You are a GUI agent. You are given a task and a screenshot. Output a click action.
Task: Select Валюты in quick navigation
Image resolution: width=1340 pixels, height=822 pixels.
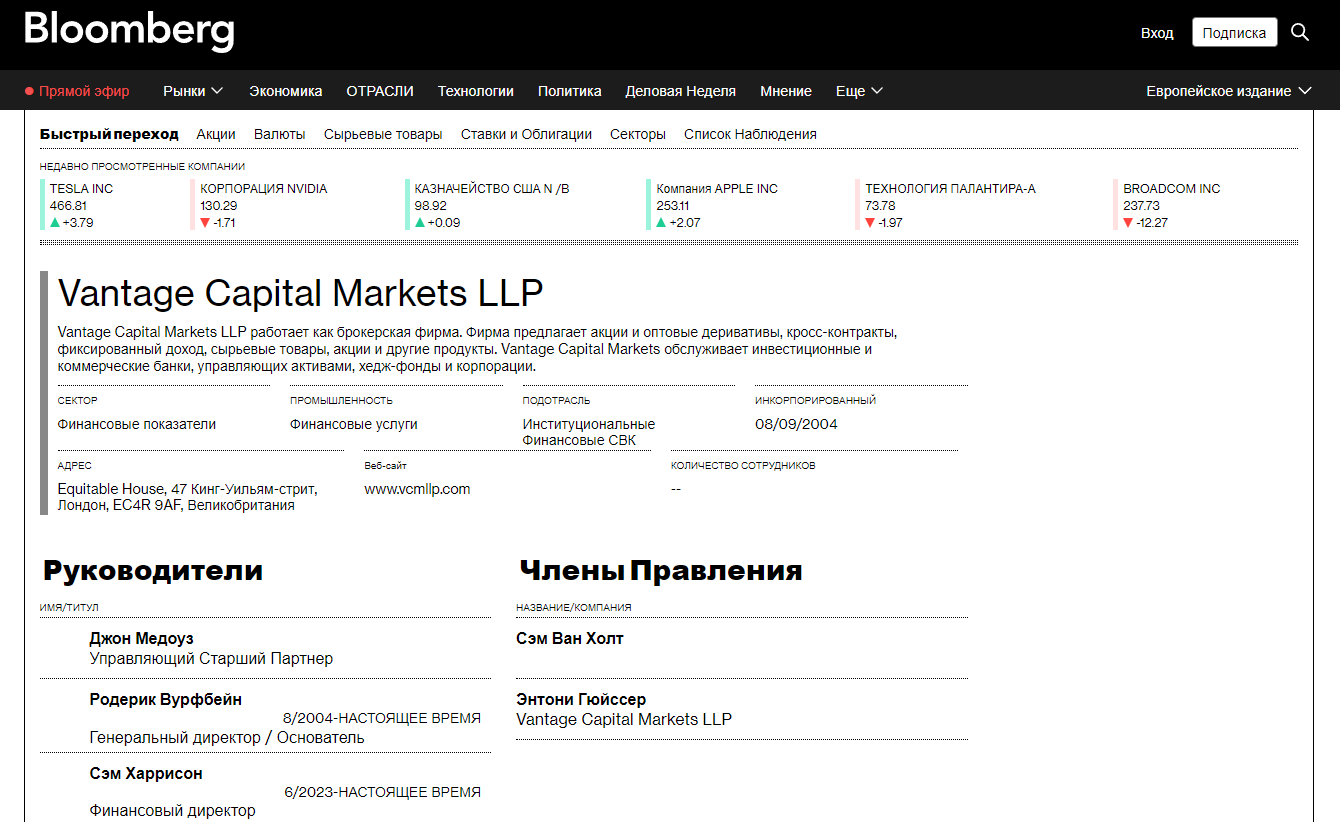280,134
